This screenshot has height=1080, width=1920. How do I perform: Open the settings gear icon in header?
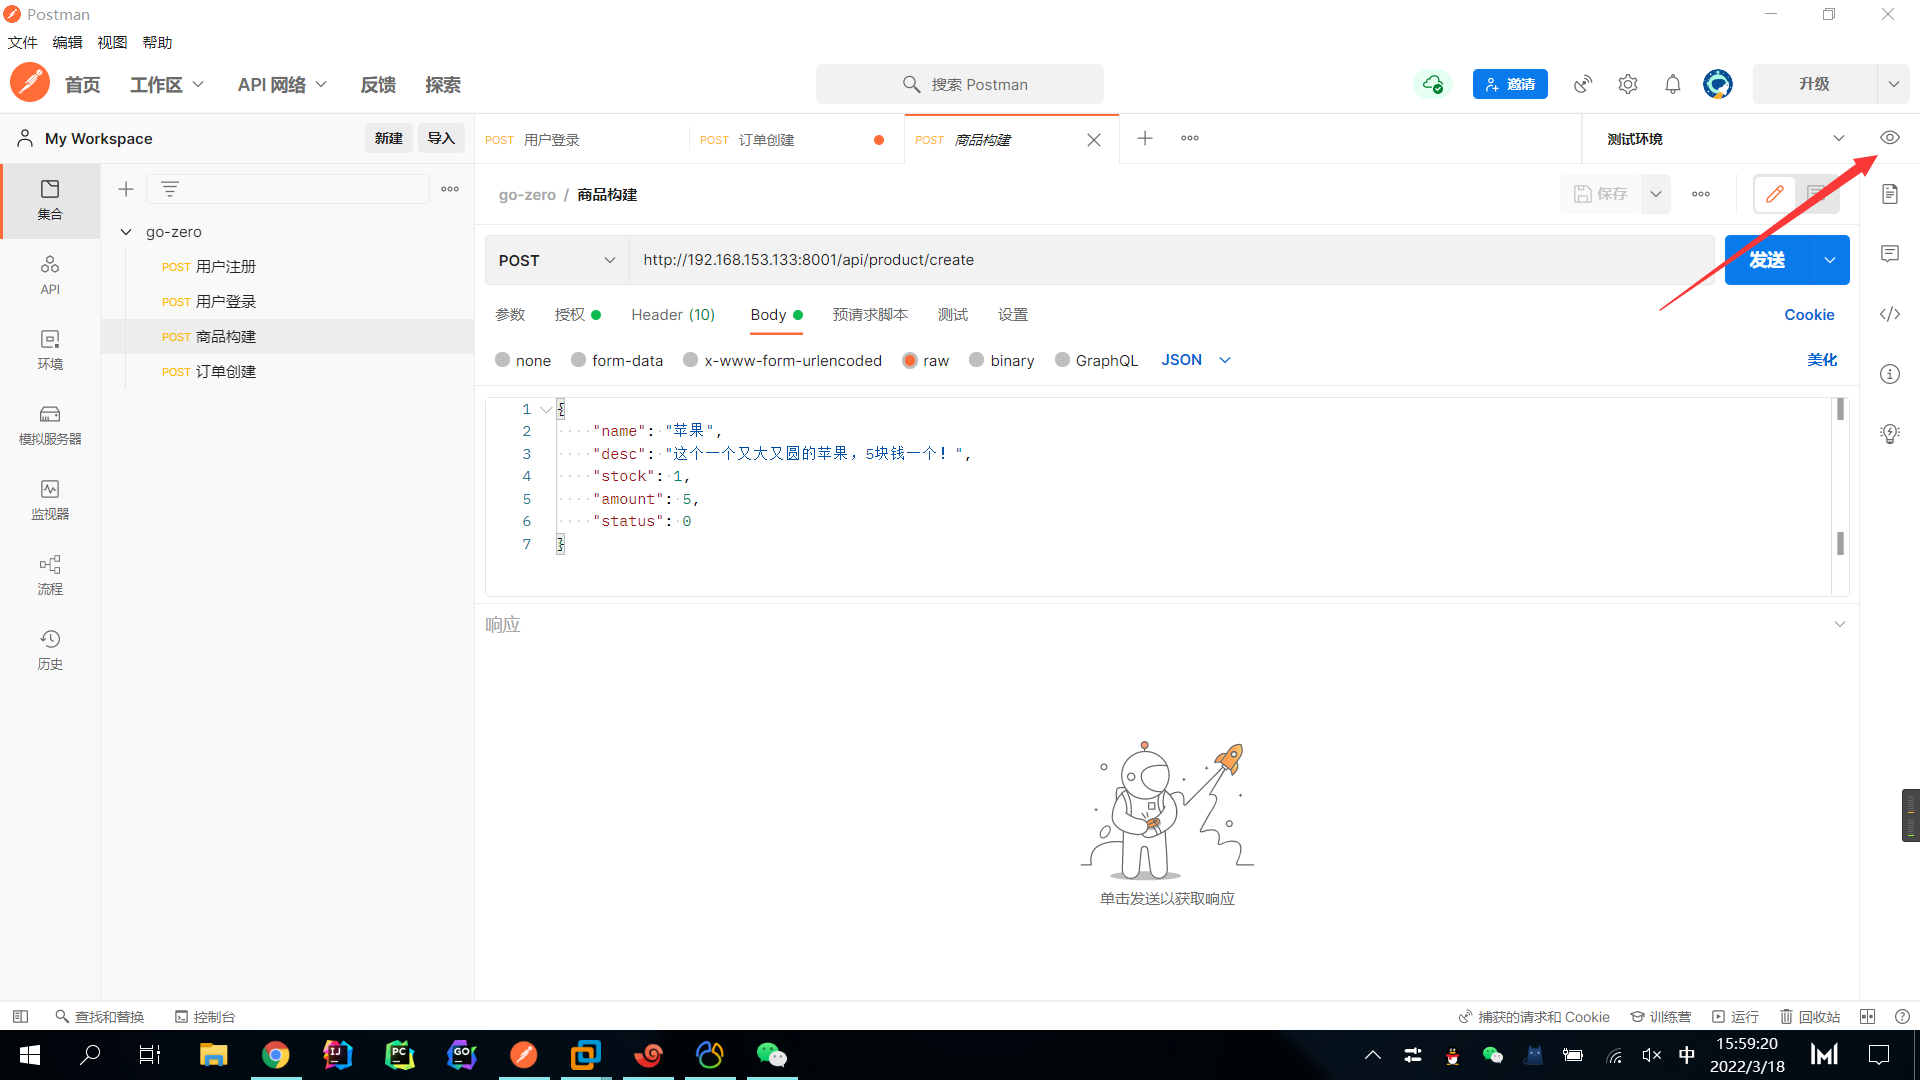coord(1627,84)
